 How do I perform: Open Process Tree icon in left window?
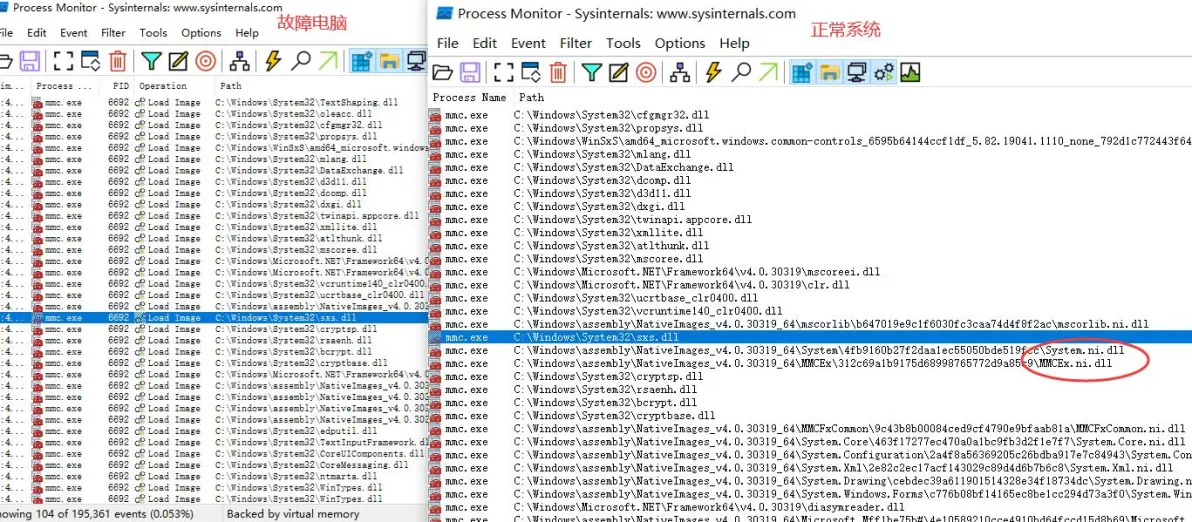239,61
